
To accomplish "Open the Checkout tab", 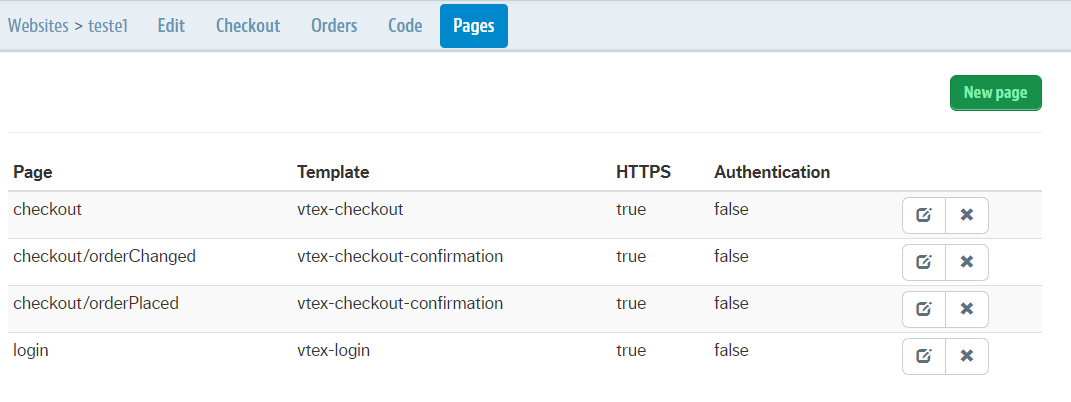I will pyautogui.click(x=248, y=26).
